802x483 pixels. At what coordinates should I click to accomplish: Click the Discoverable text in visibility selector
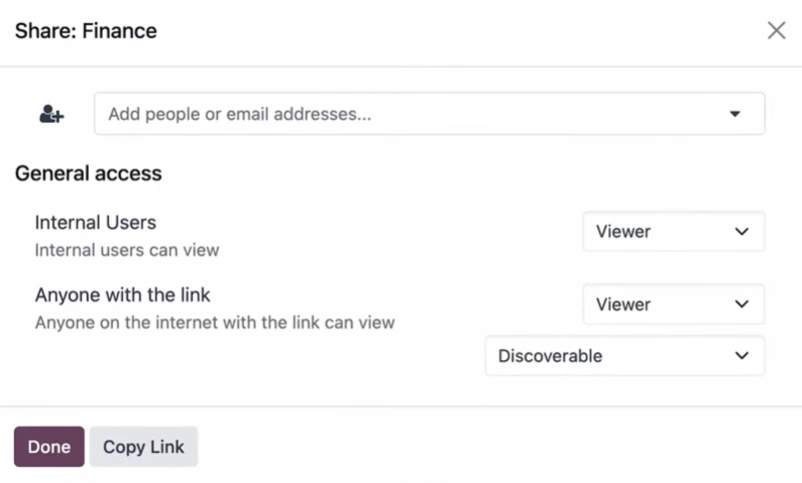click(550, 356)
